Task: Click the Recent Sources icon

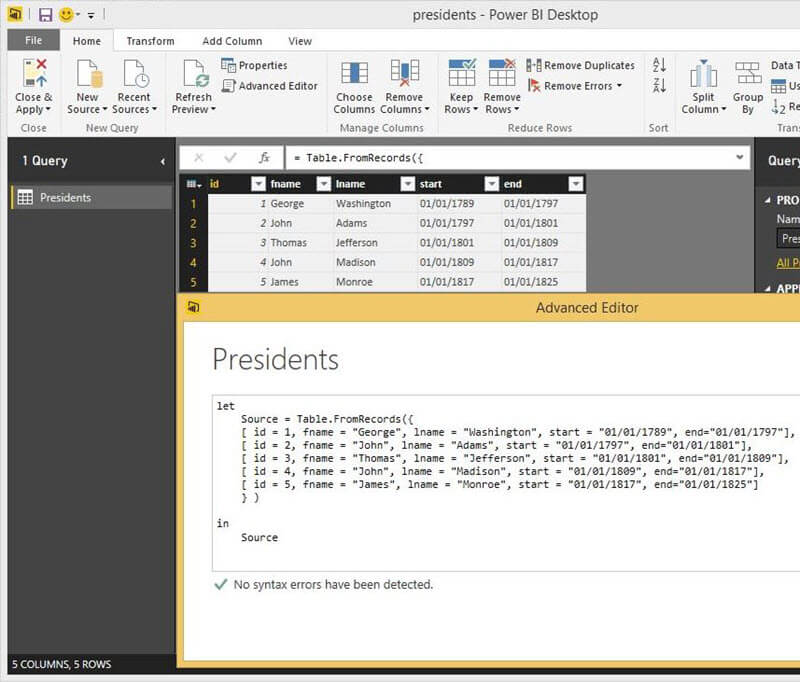Action: [x=136, y=73]
